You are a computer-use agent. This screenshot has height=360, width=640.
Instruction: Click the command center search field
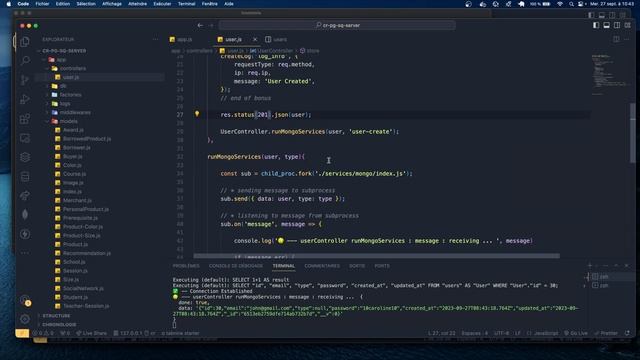point(337,25)
